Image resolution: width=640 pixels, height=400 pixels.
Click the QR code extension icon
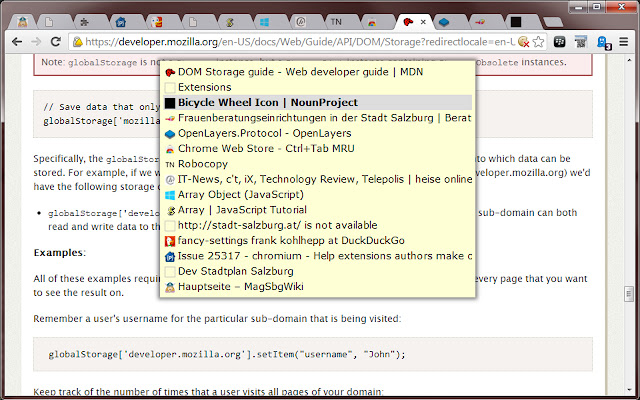(580, 42)
